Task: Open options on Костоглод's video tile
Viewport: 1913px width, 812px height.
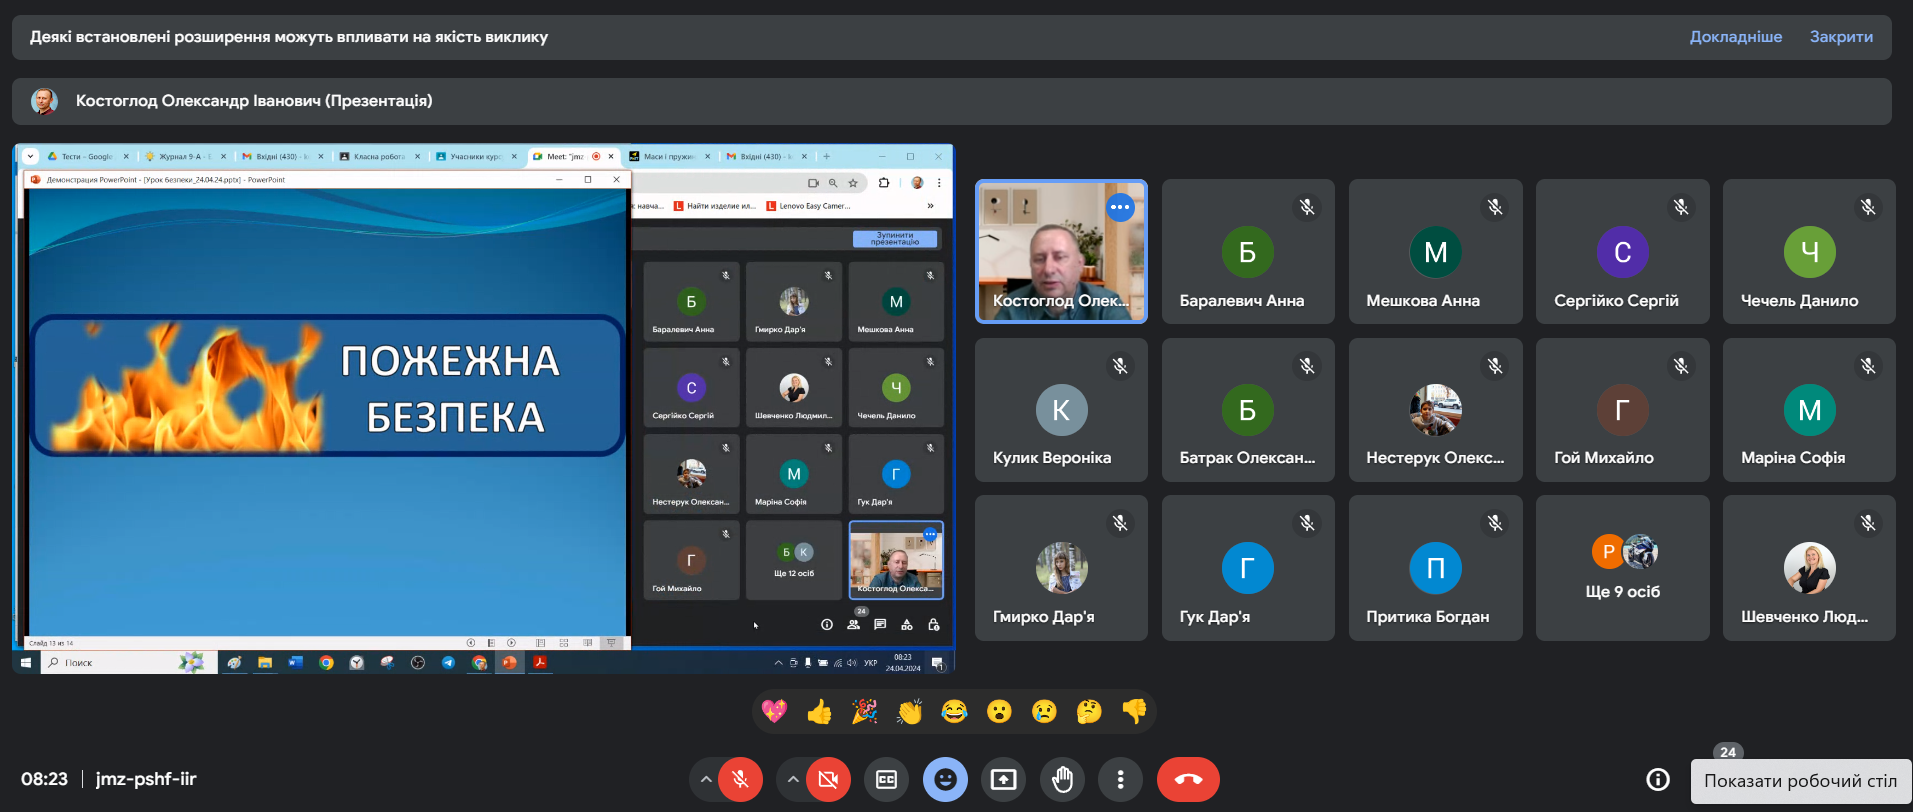Action: click(x=1120, y=207)
